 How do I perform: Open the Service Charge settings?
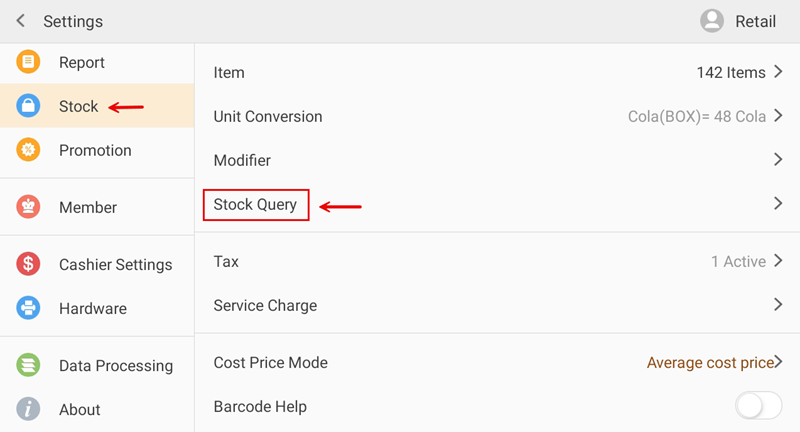click(265, 305)
